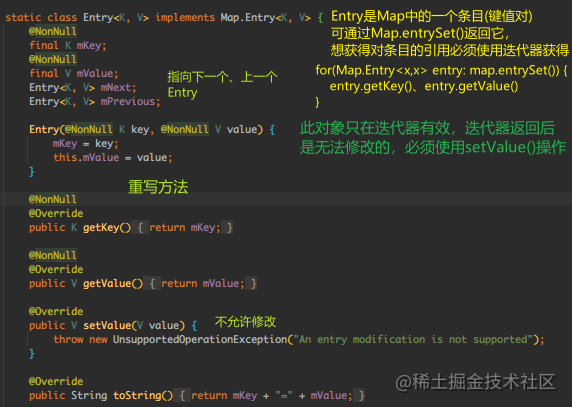Viewport: 572px width, 407px height.
Task: Click the @NonNull annotation before 'V value' parameter
Action: 185,129
